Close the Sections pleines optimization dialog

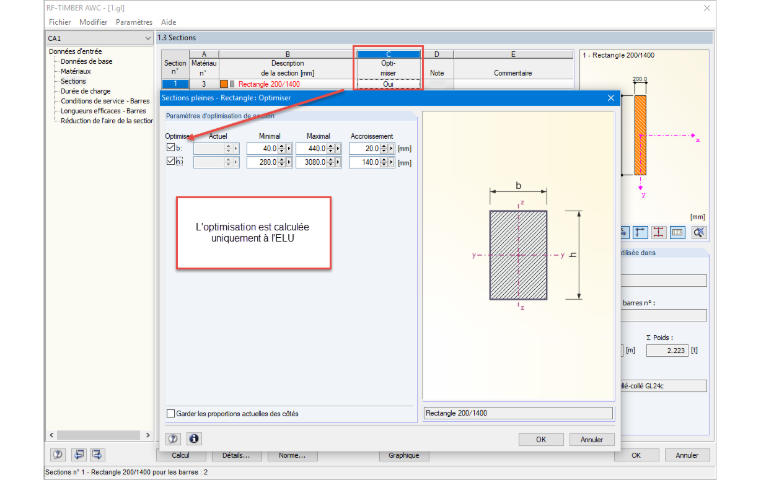pos(611,98)
